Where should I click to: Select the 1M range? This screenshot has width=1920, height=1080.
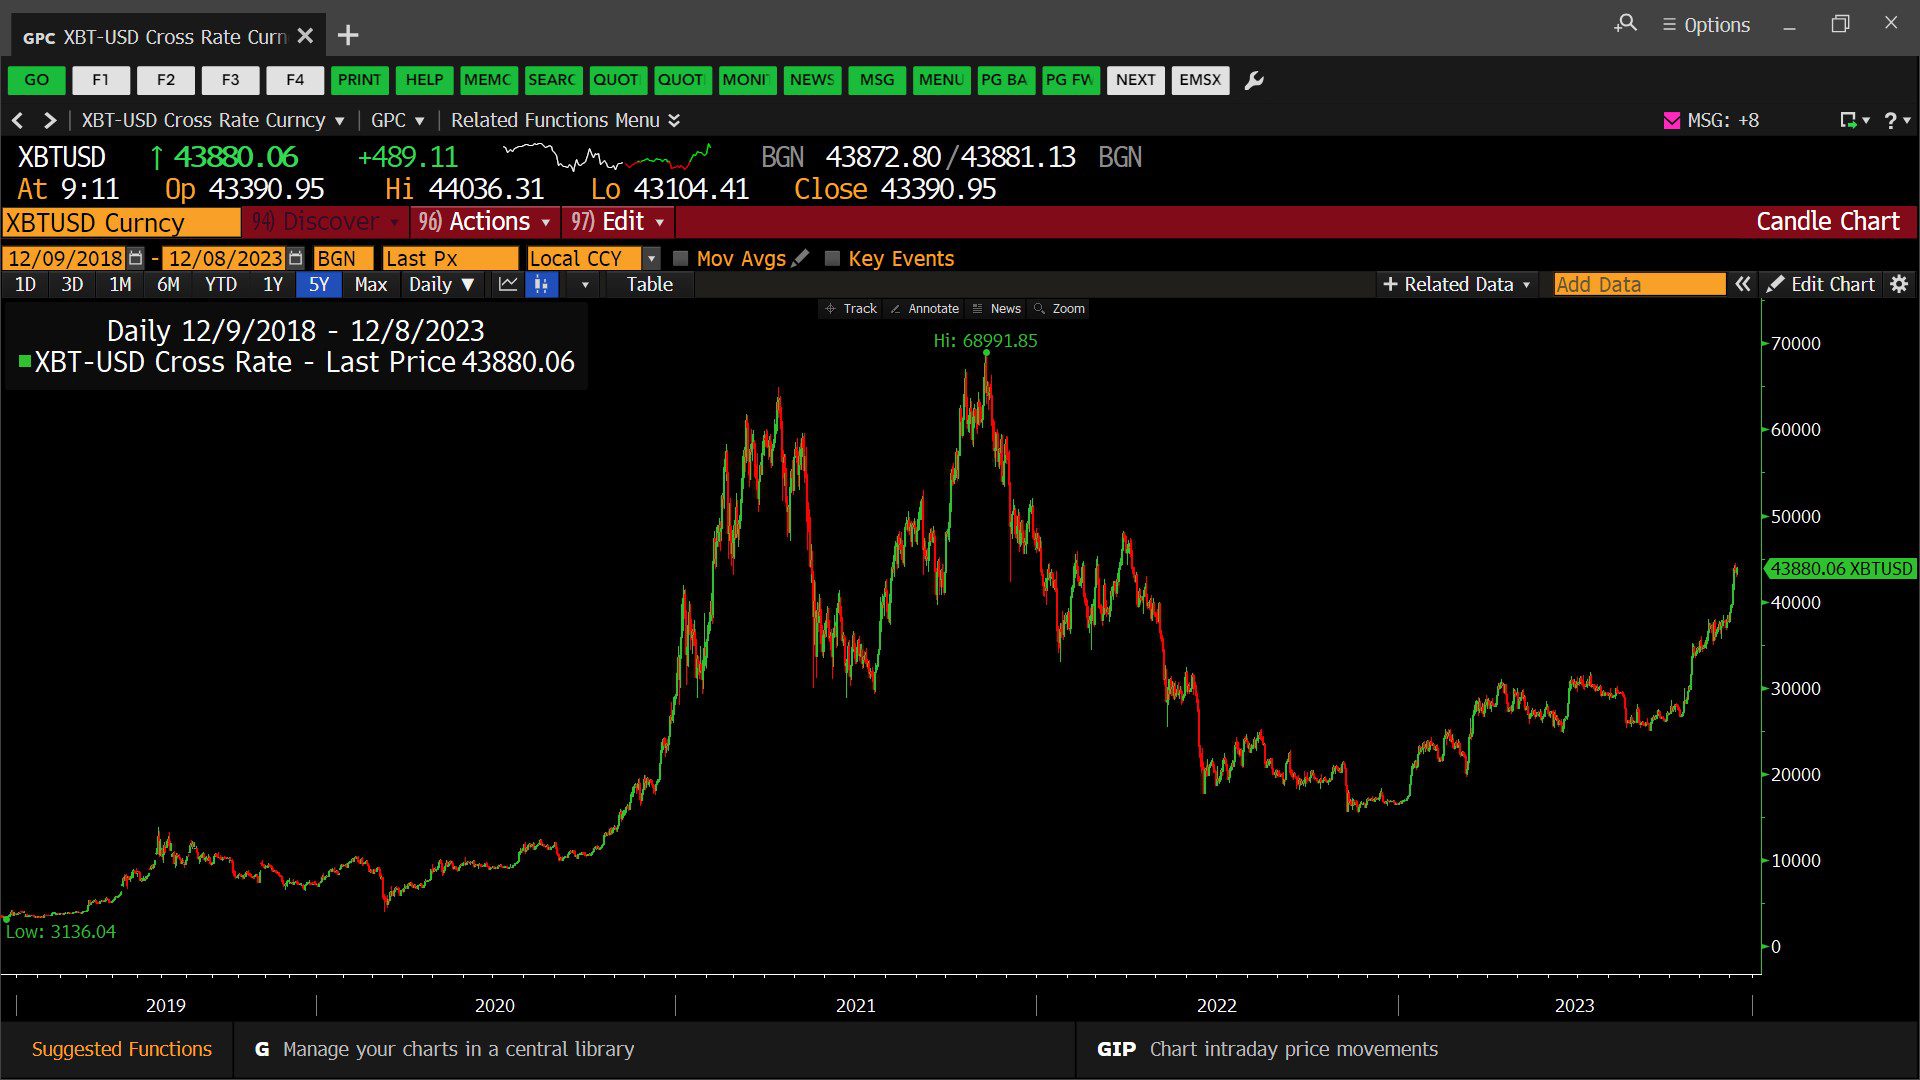click(x=120, y=284)
